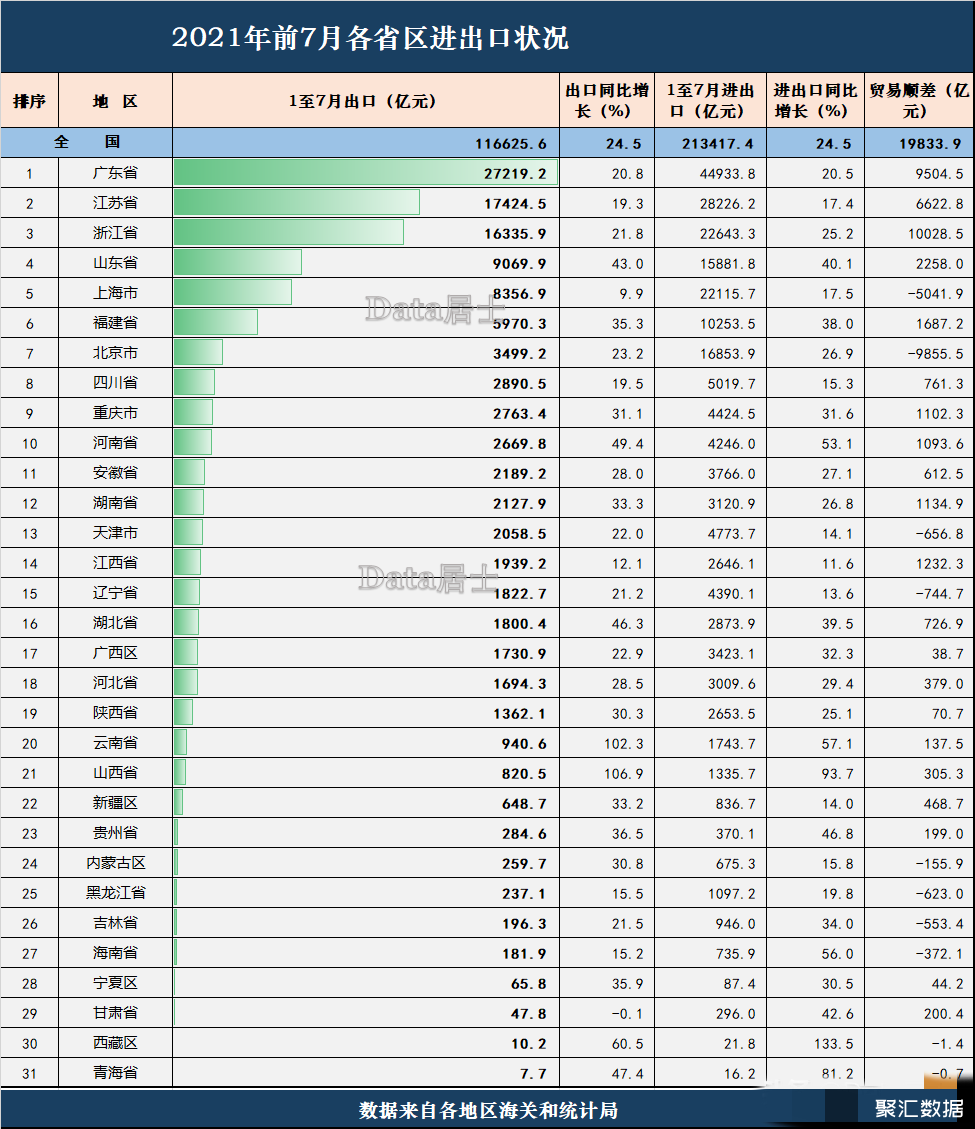975x1129 pixels.
Task: Click the 贸易顺差（亿元） header
Action: coord(919,101)
